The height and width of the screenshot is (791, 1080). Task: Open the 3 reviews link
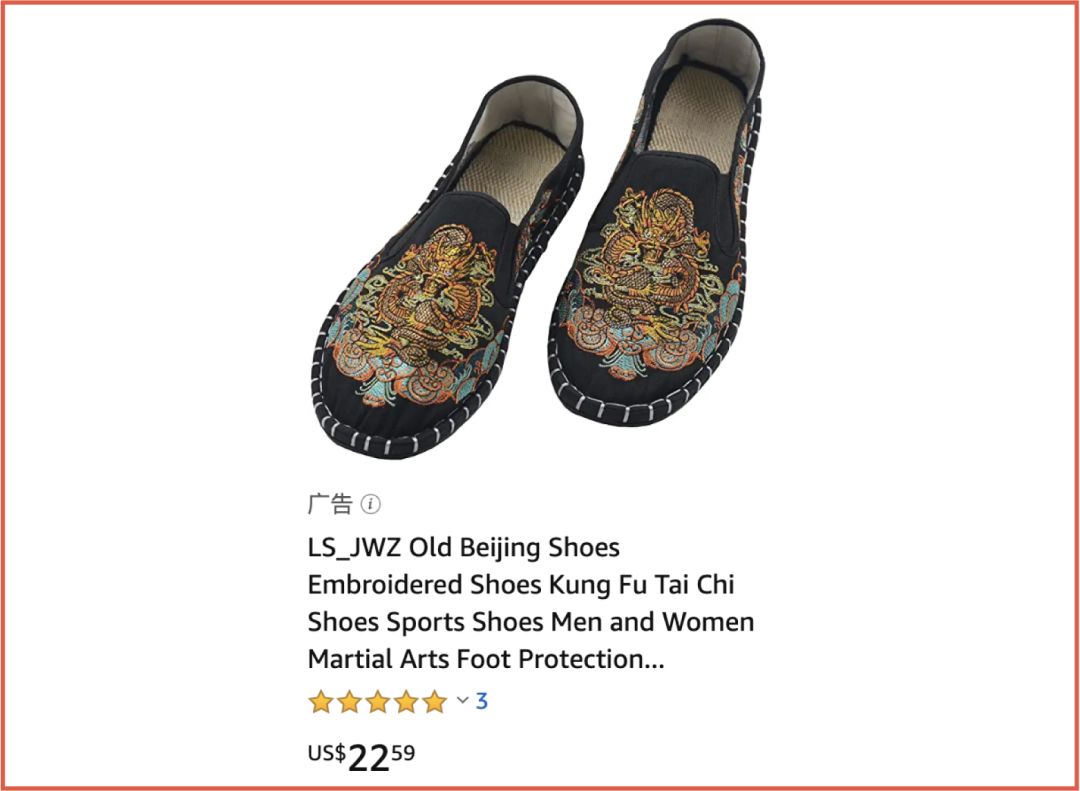point(481,701)
